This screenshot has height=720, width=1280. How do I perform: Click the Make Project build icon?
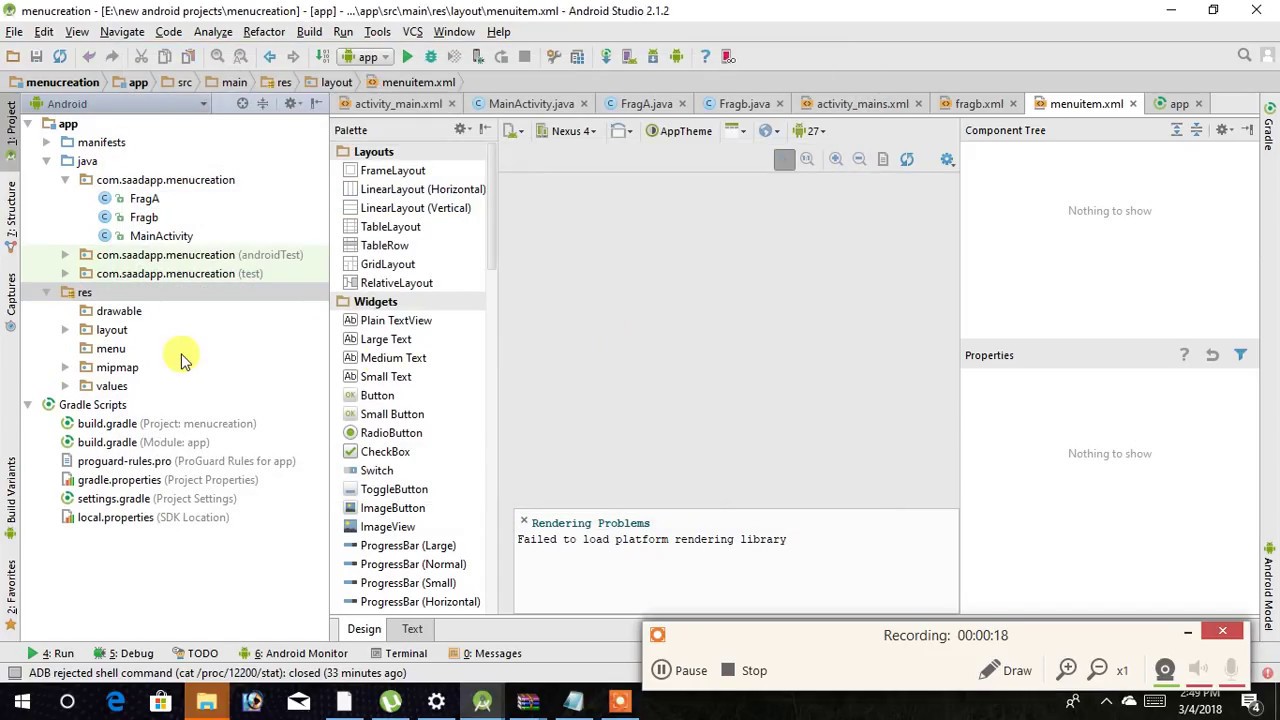coord(322,56)
